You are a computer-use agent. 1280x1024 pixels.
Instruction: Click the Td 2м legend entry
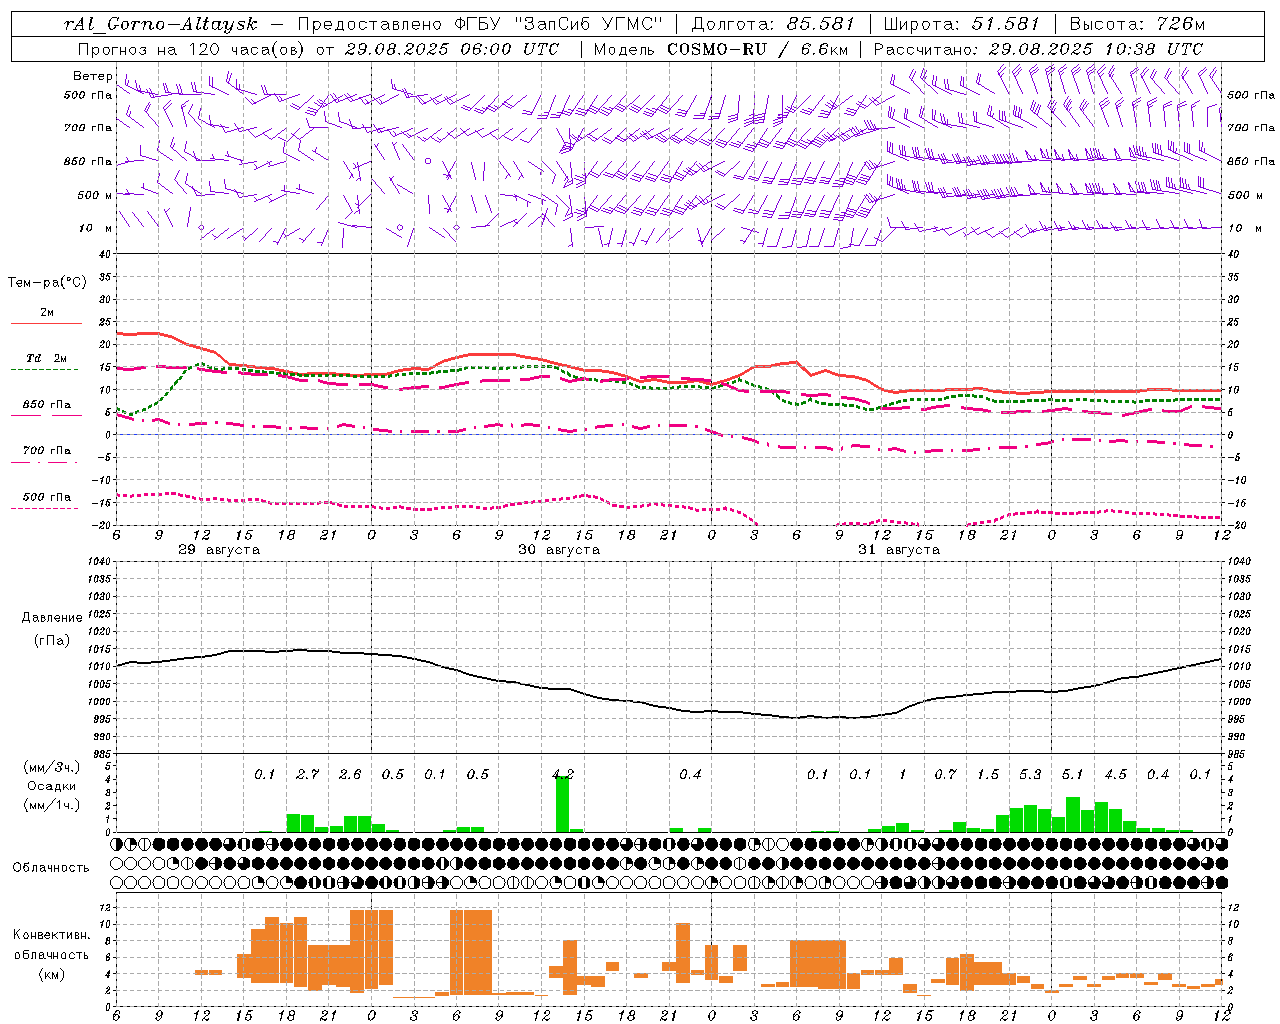pos(47,358)
